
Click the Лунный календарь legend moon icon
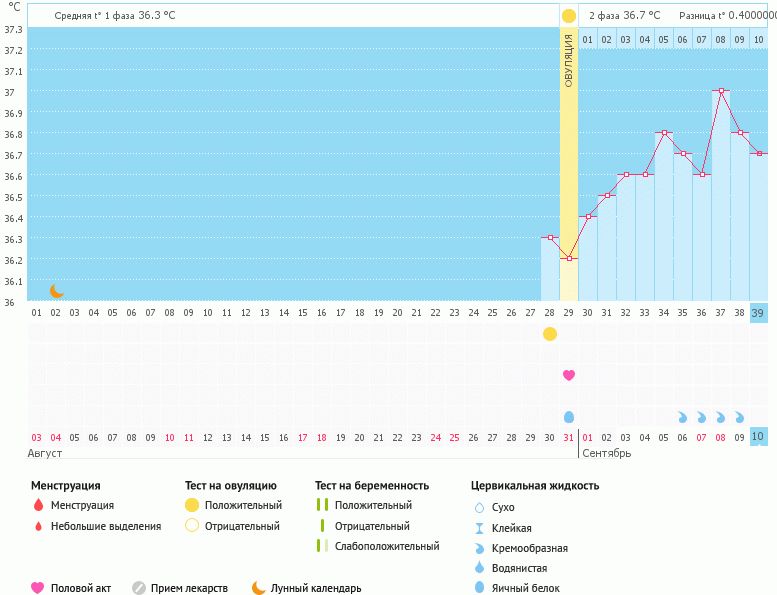coord(259,588)
